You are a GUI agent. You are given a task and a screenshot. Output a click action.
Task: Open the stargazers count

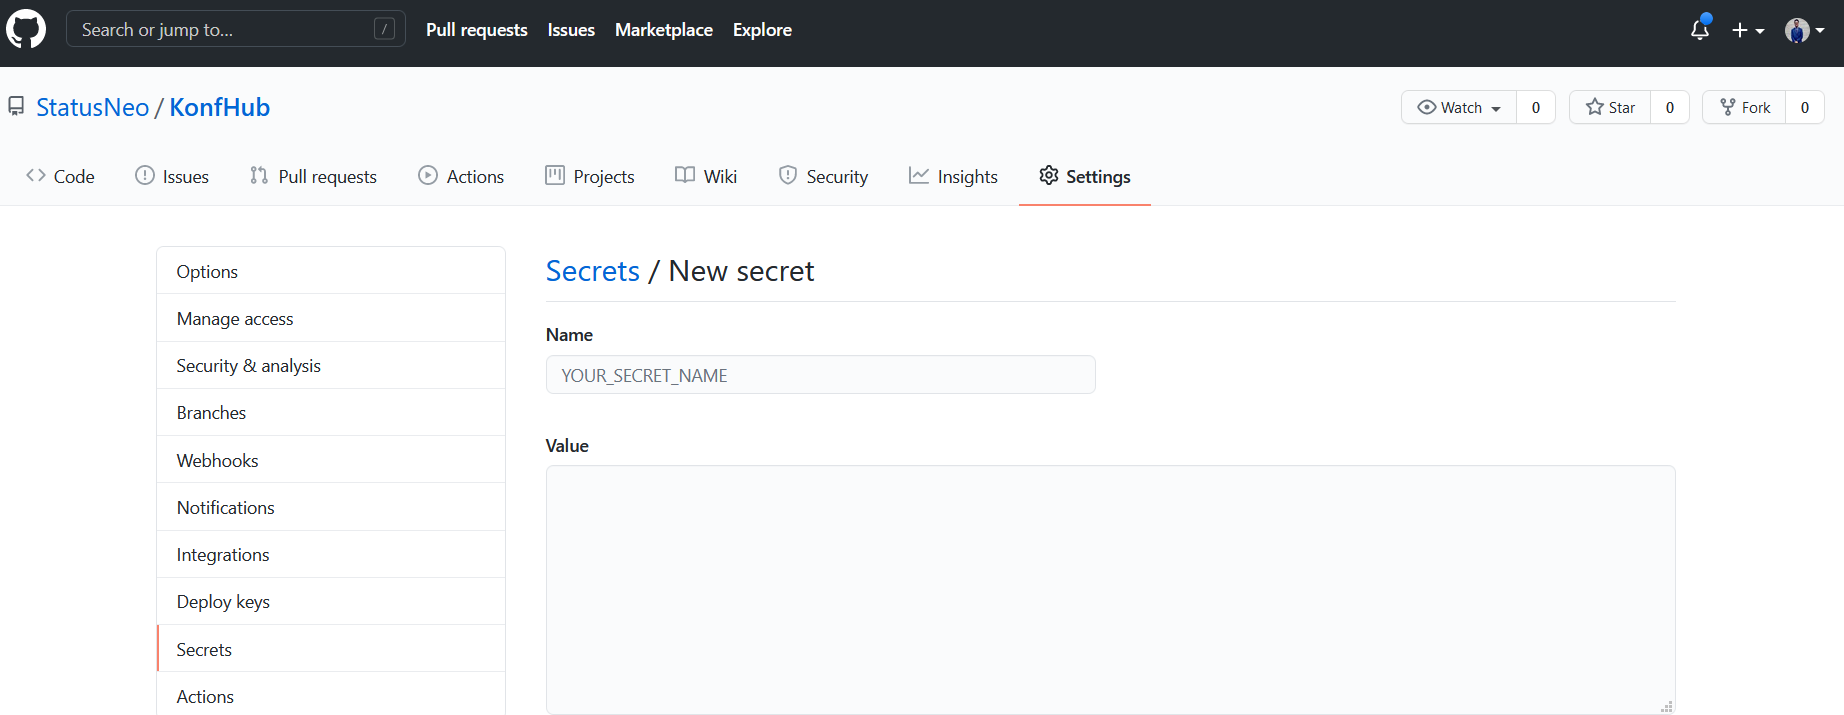tap(1670, 107)
